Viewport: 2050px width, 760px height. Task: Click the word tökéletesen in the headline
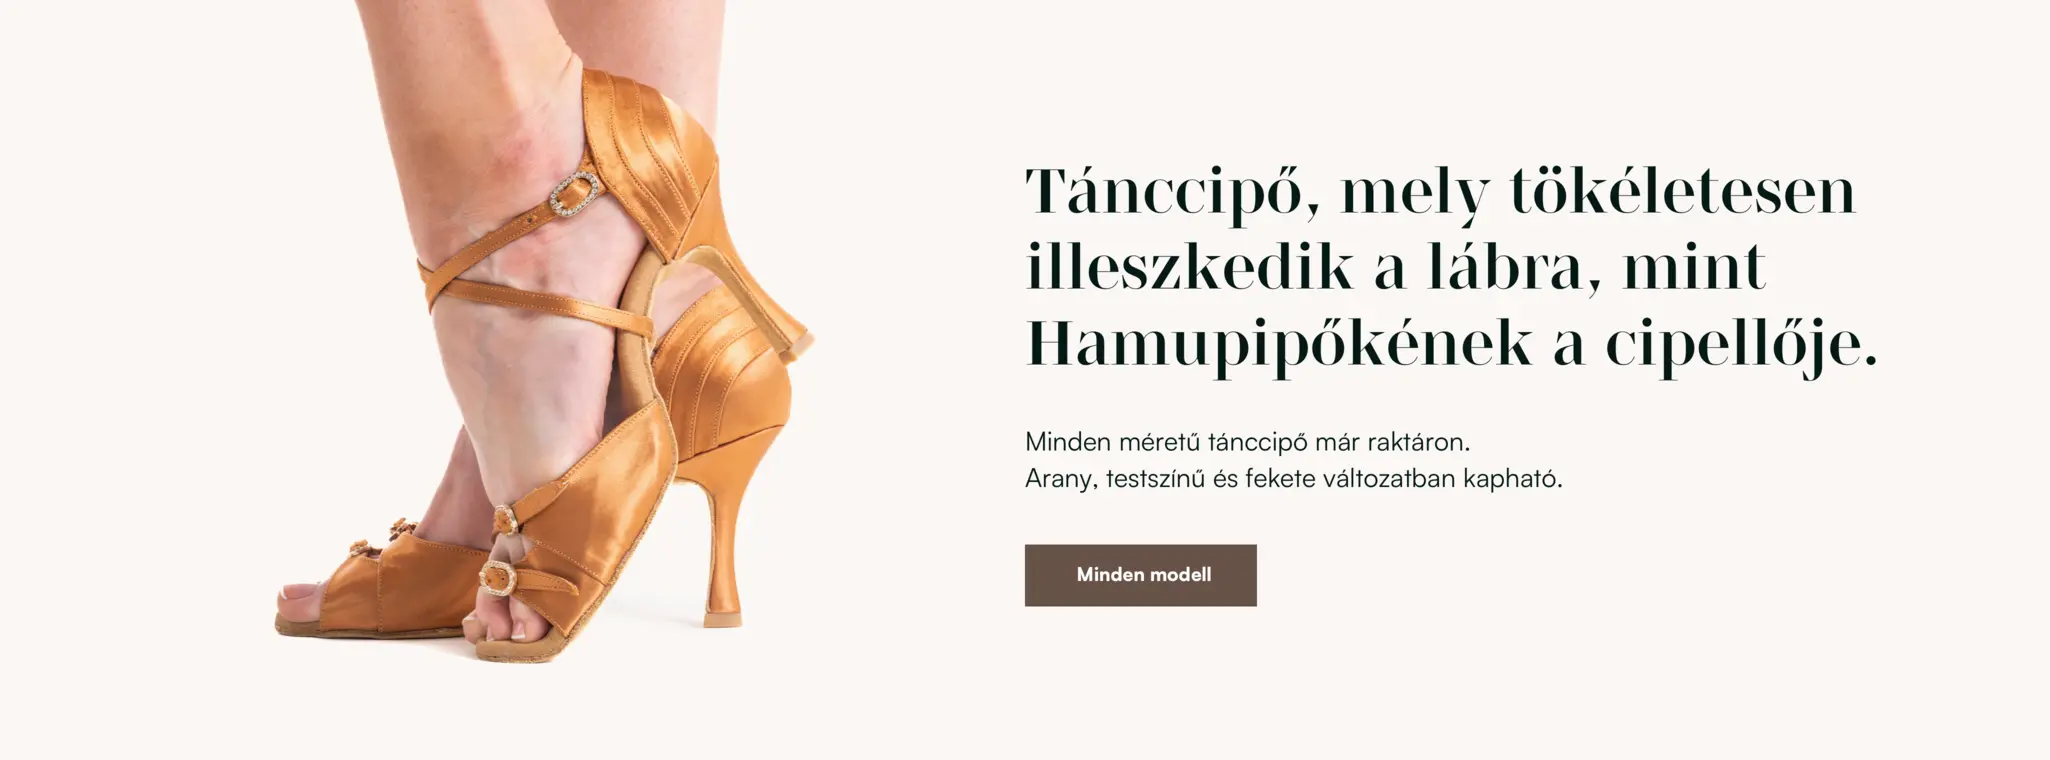pyautogui.click(x=1683, y=190)
